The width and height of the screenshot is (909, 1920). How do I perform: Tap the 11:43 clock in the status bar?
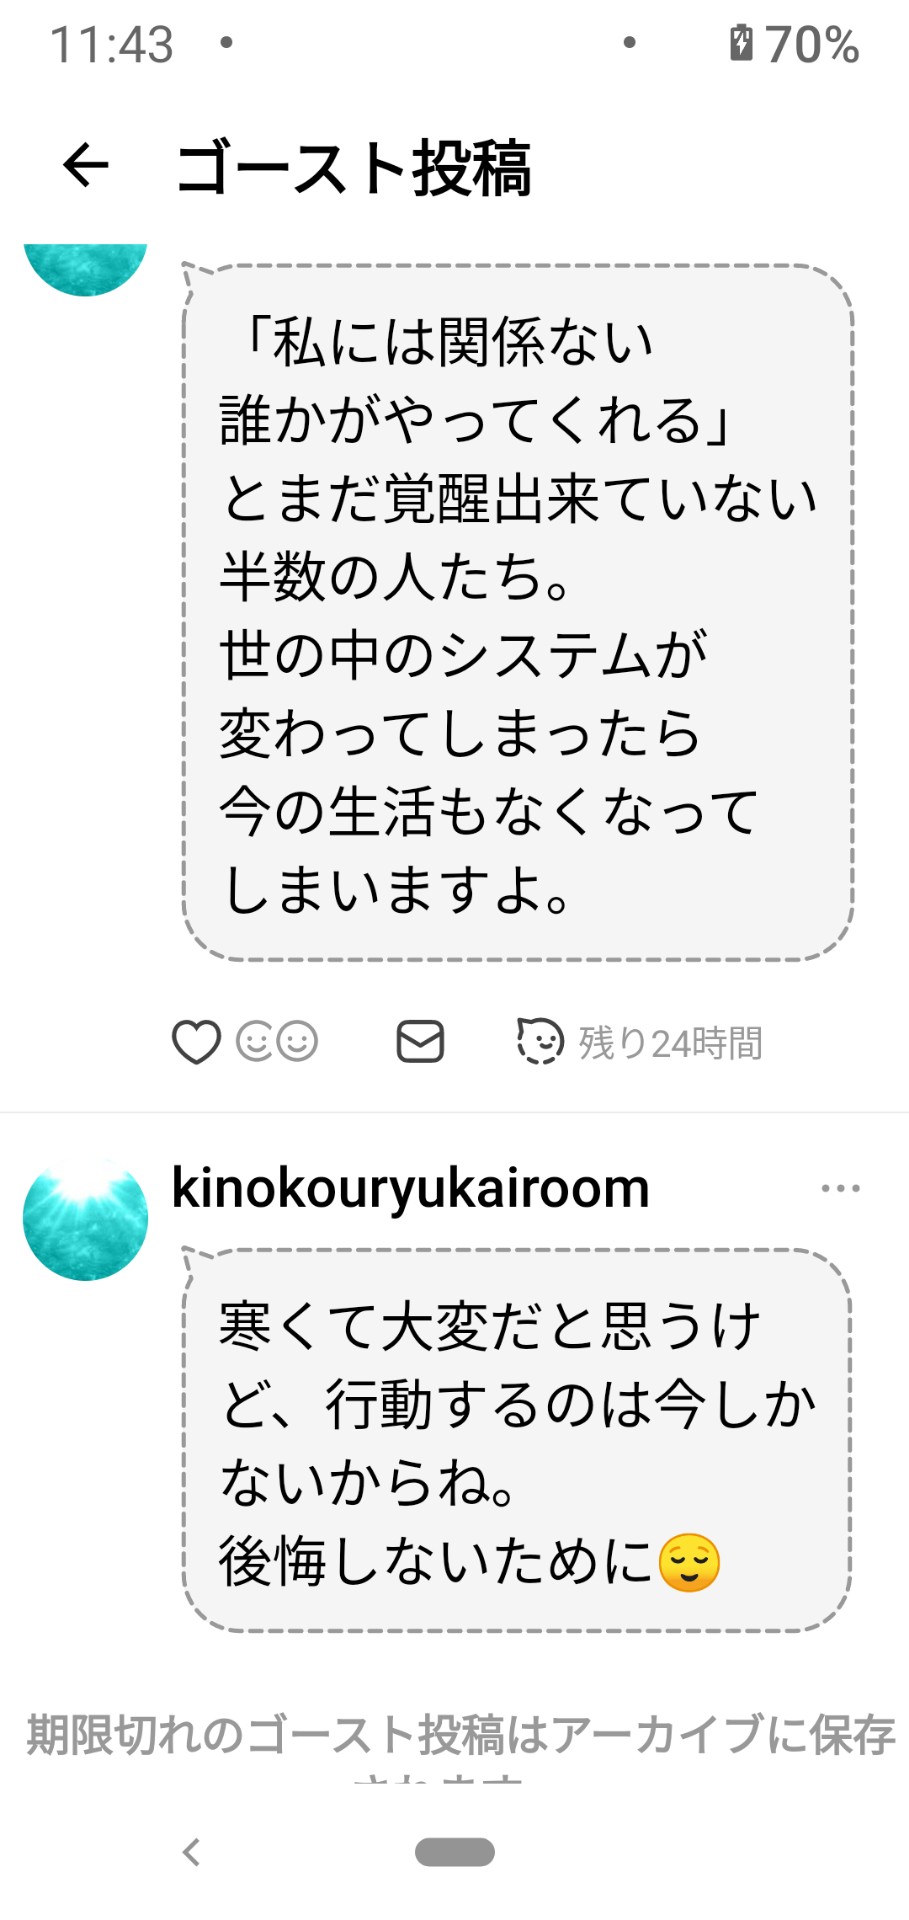point(112,45)
